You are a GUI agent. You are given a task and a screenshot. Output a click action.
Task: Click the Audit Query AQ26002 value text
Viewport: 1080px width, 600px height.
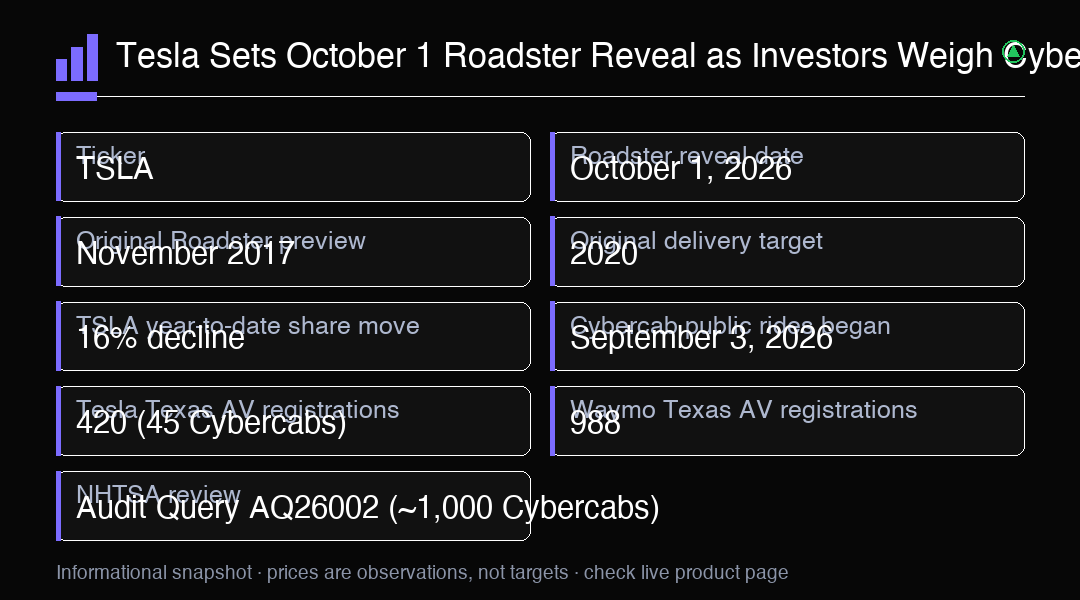[x=368, y=508]
